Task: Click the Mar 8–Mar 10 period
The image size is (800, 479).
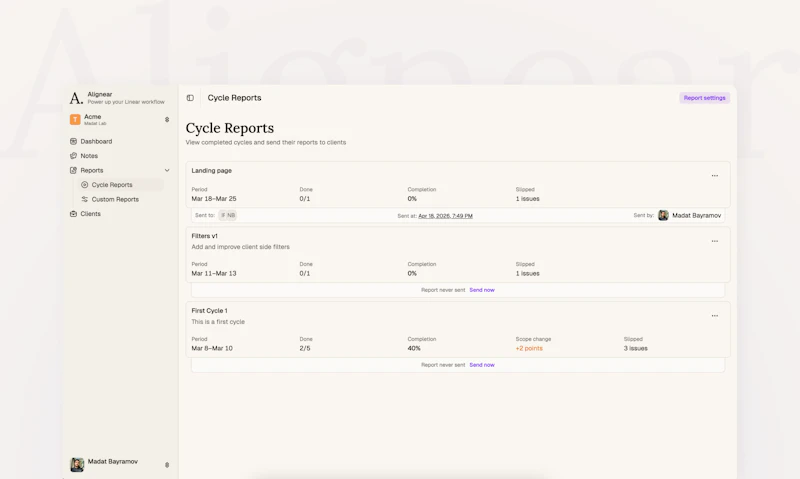Action: pos(212,348)
